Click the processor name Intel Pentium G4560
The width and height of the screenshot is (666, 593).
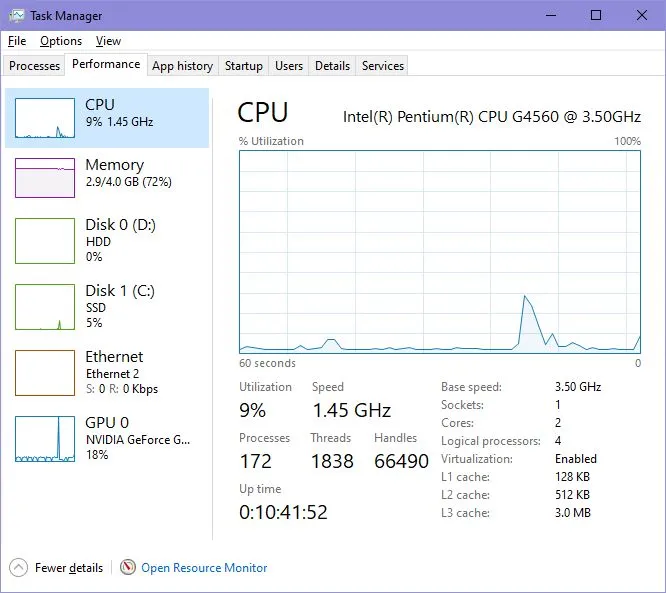pos(492,117)
